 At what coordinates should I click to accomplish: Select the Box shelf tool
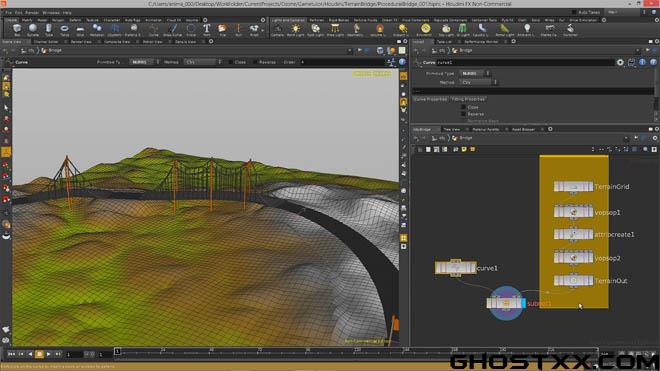pyautogui.click(x=17, y=29)
